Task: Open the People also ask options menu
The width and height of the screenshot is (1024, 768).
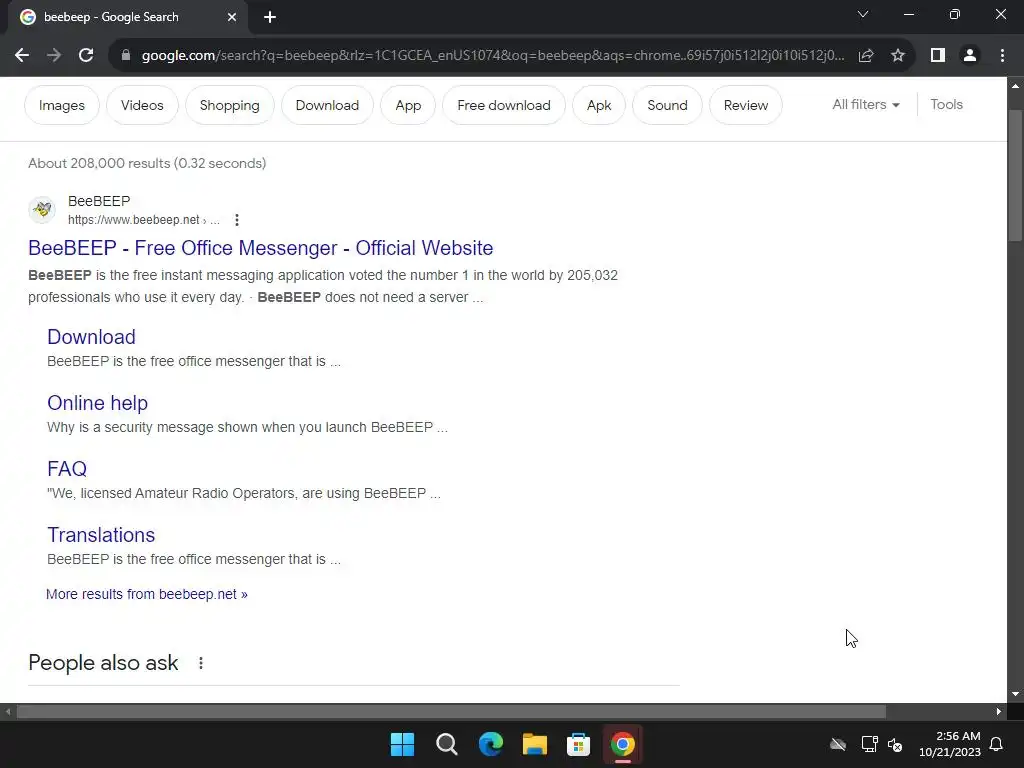Action: point(201,663)
